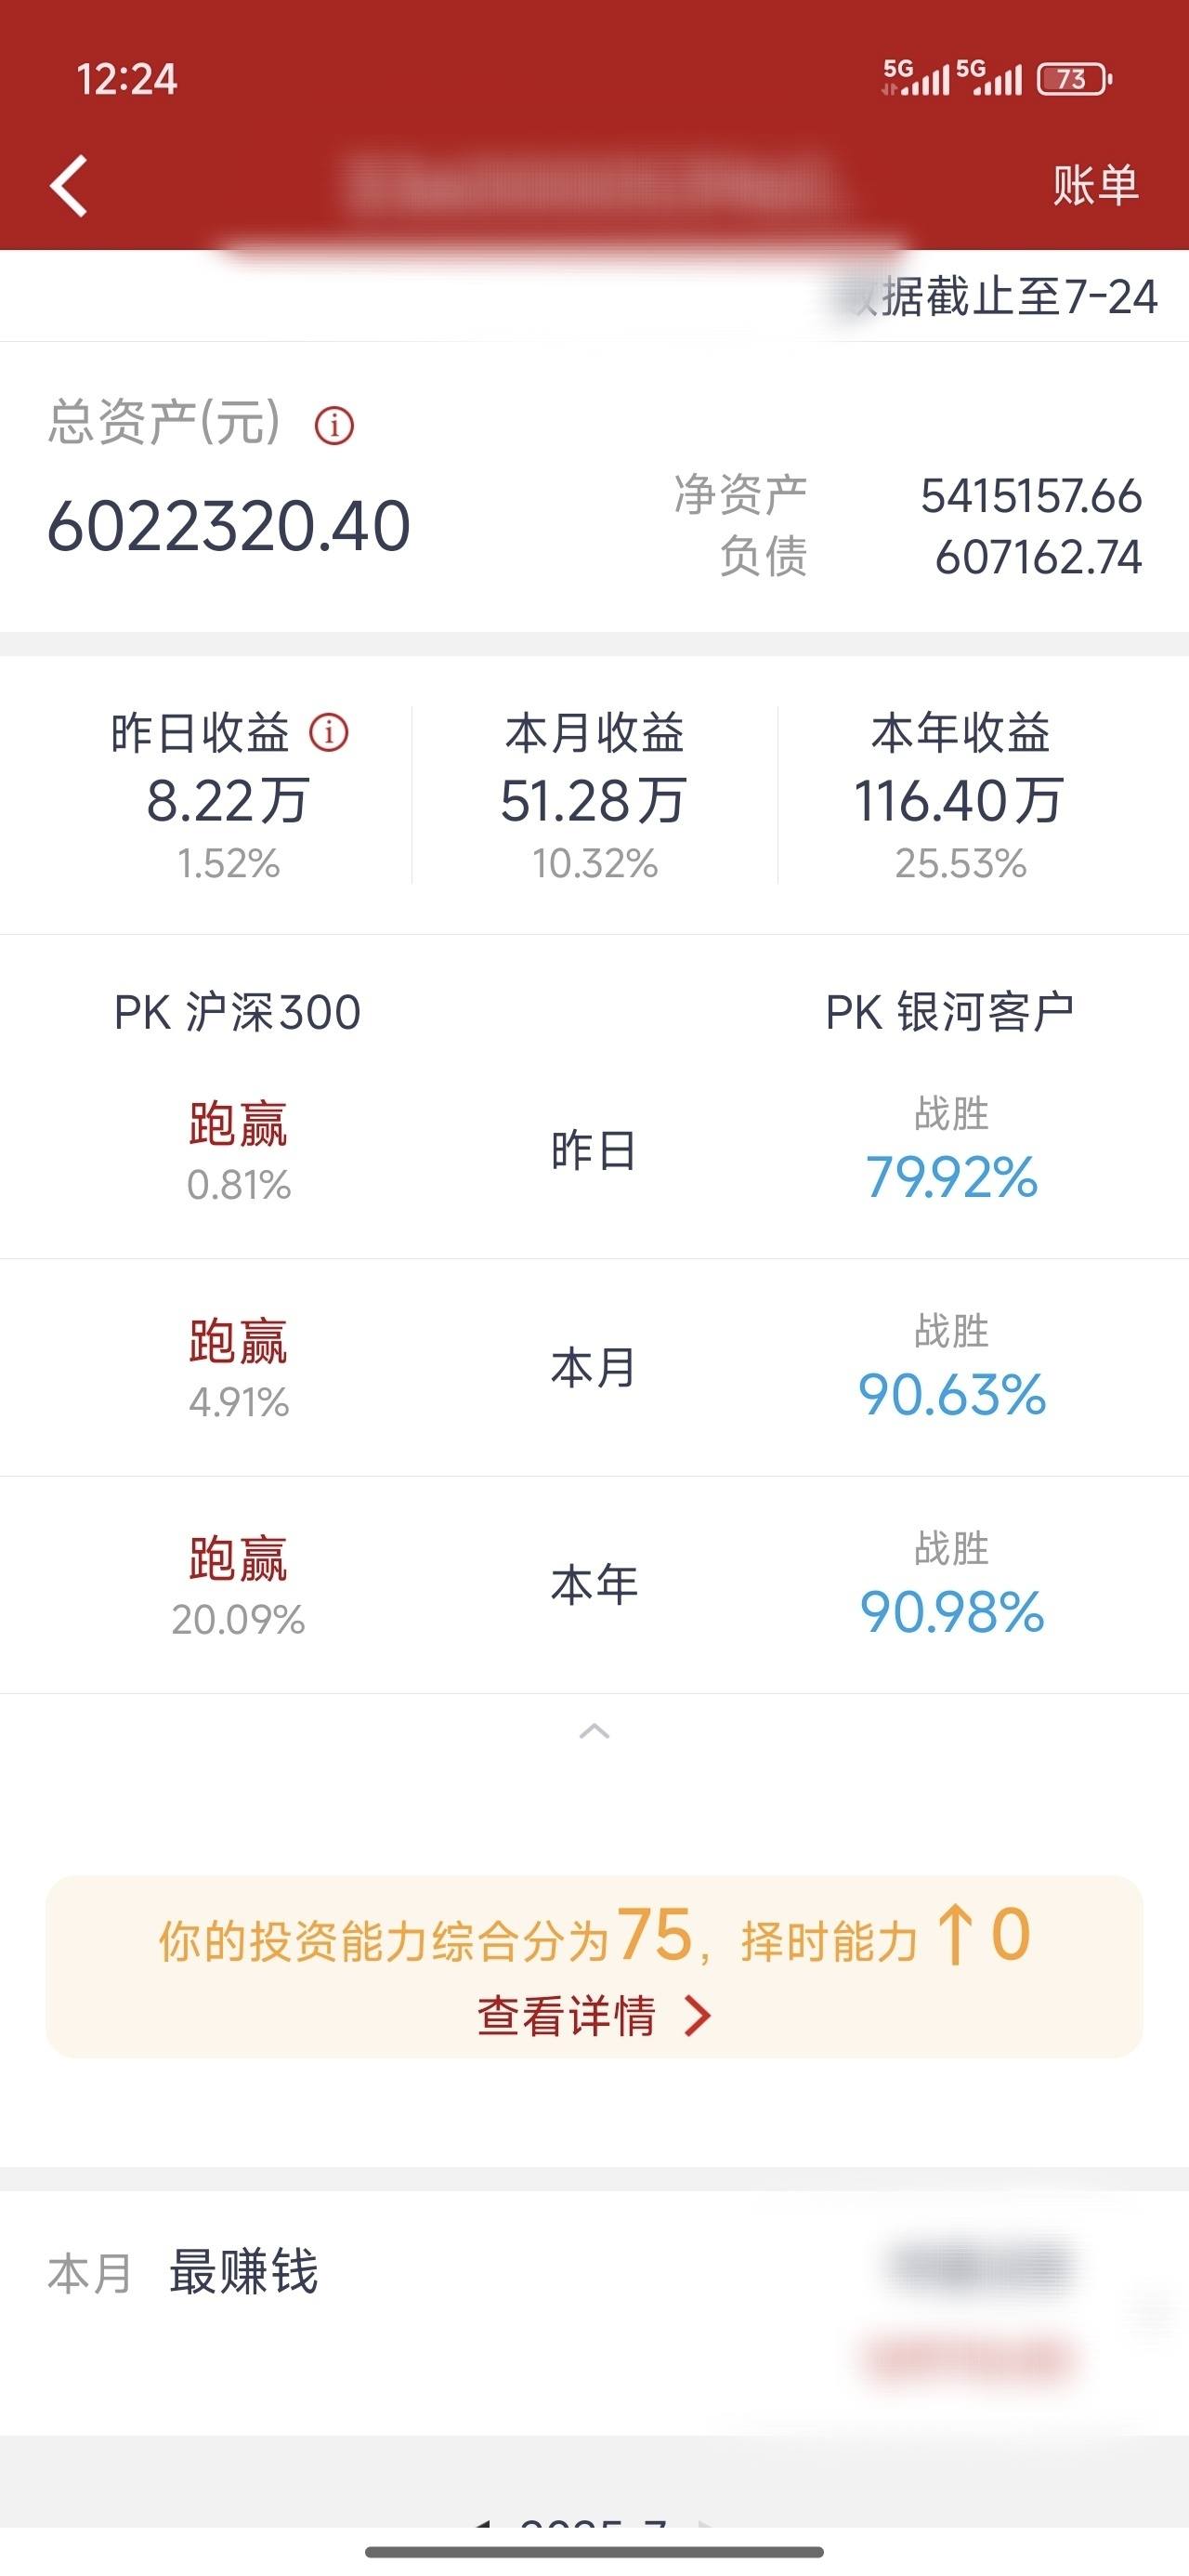Tap the PK 银河客户 column header
The image size is (1189, 2576).
tap(950, 1012)
